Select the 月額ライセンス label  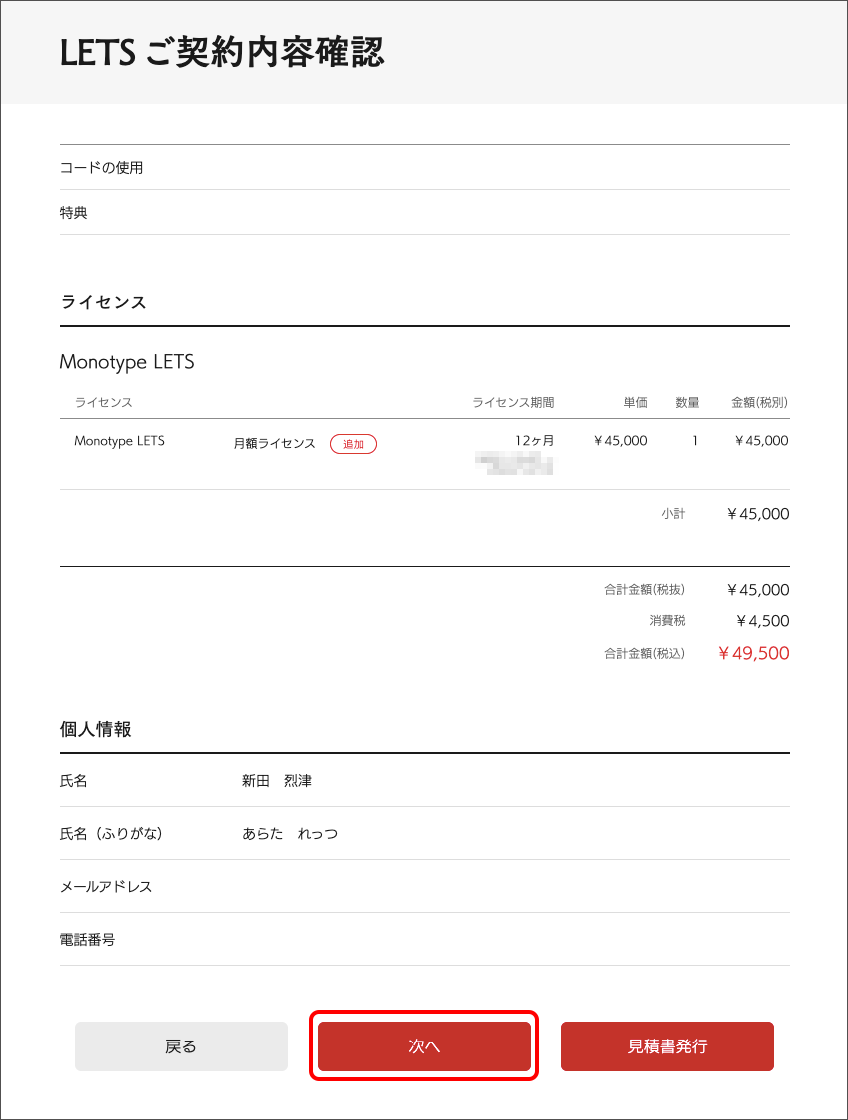pos(274,443)
